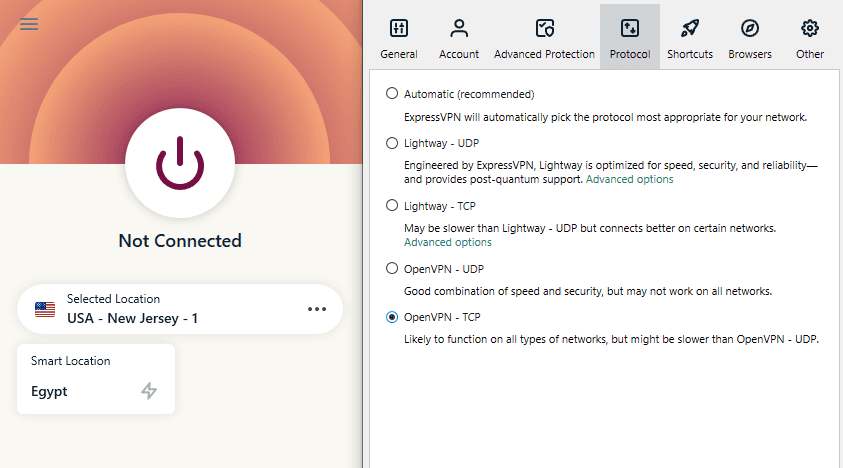Open Advanced options under Lightway - UDP
This screenshot has width=843, height=468.
click(629, 180)
